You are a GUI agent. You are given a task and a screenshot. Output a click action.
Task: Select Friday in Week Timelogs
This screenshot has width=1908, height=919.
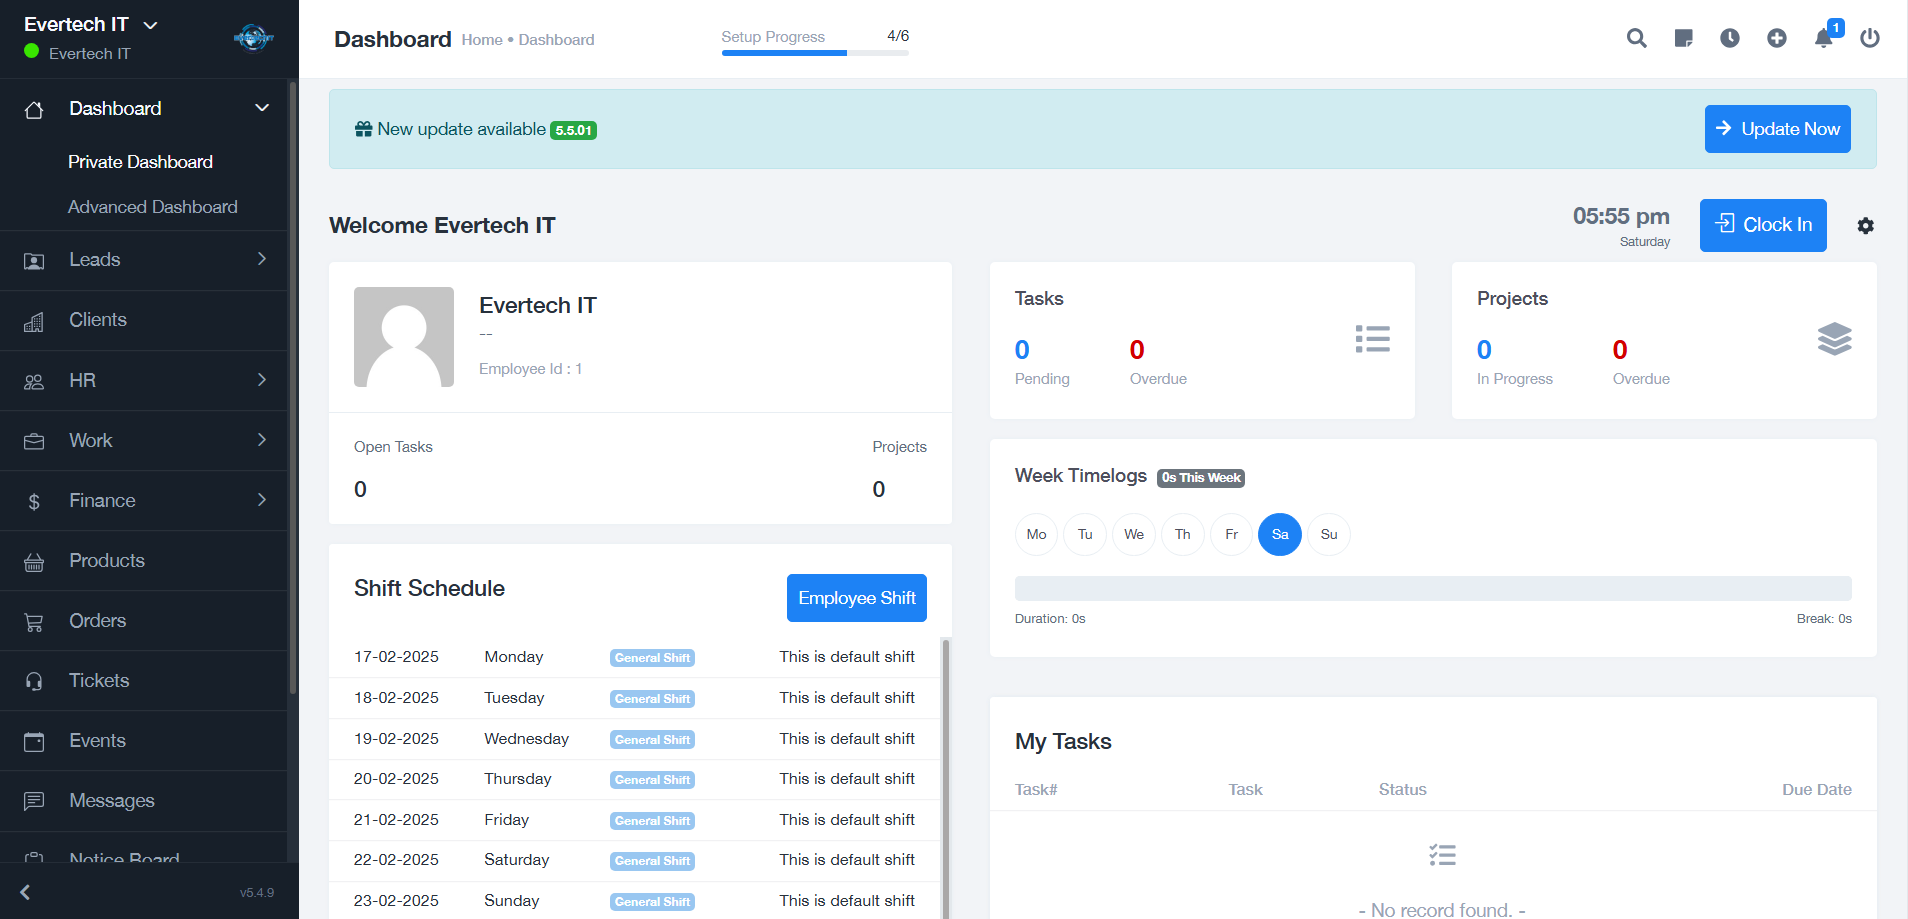click(1231, 534)
